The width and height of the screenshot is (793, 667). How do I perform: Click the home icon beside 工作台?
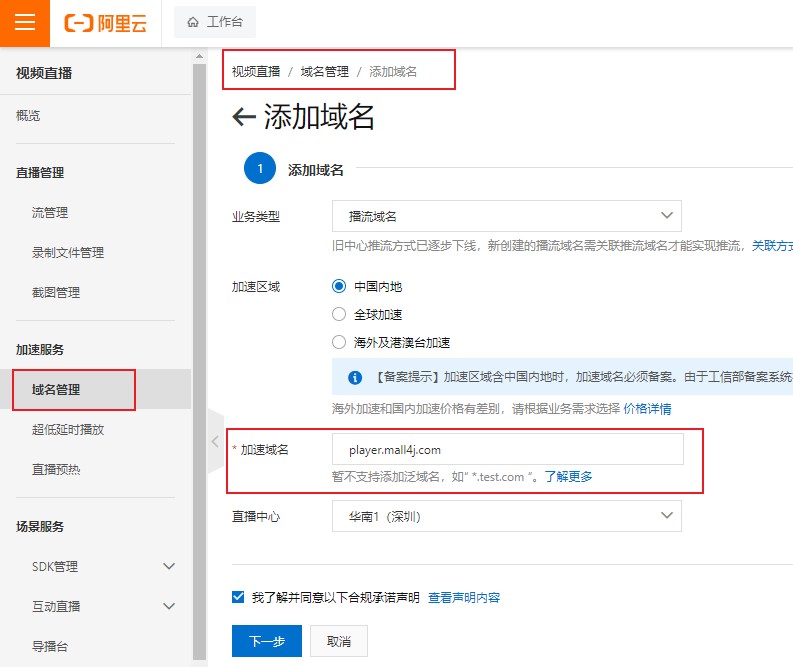click(x=192, y=22)
